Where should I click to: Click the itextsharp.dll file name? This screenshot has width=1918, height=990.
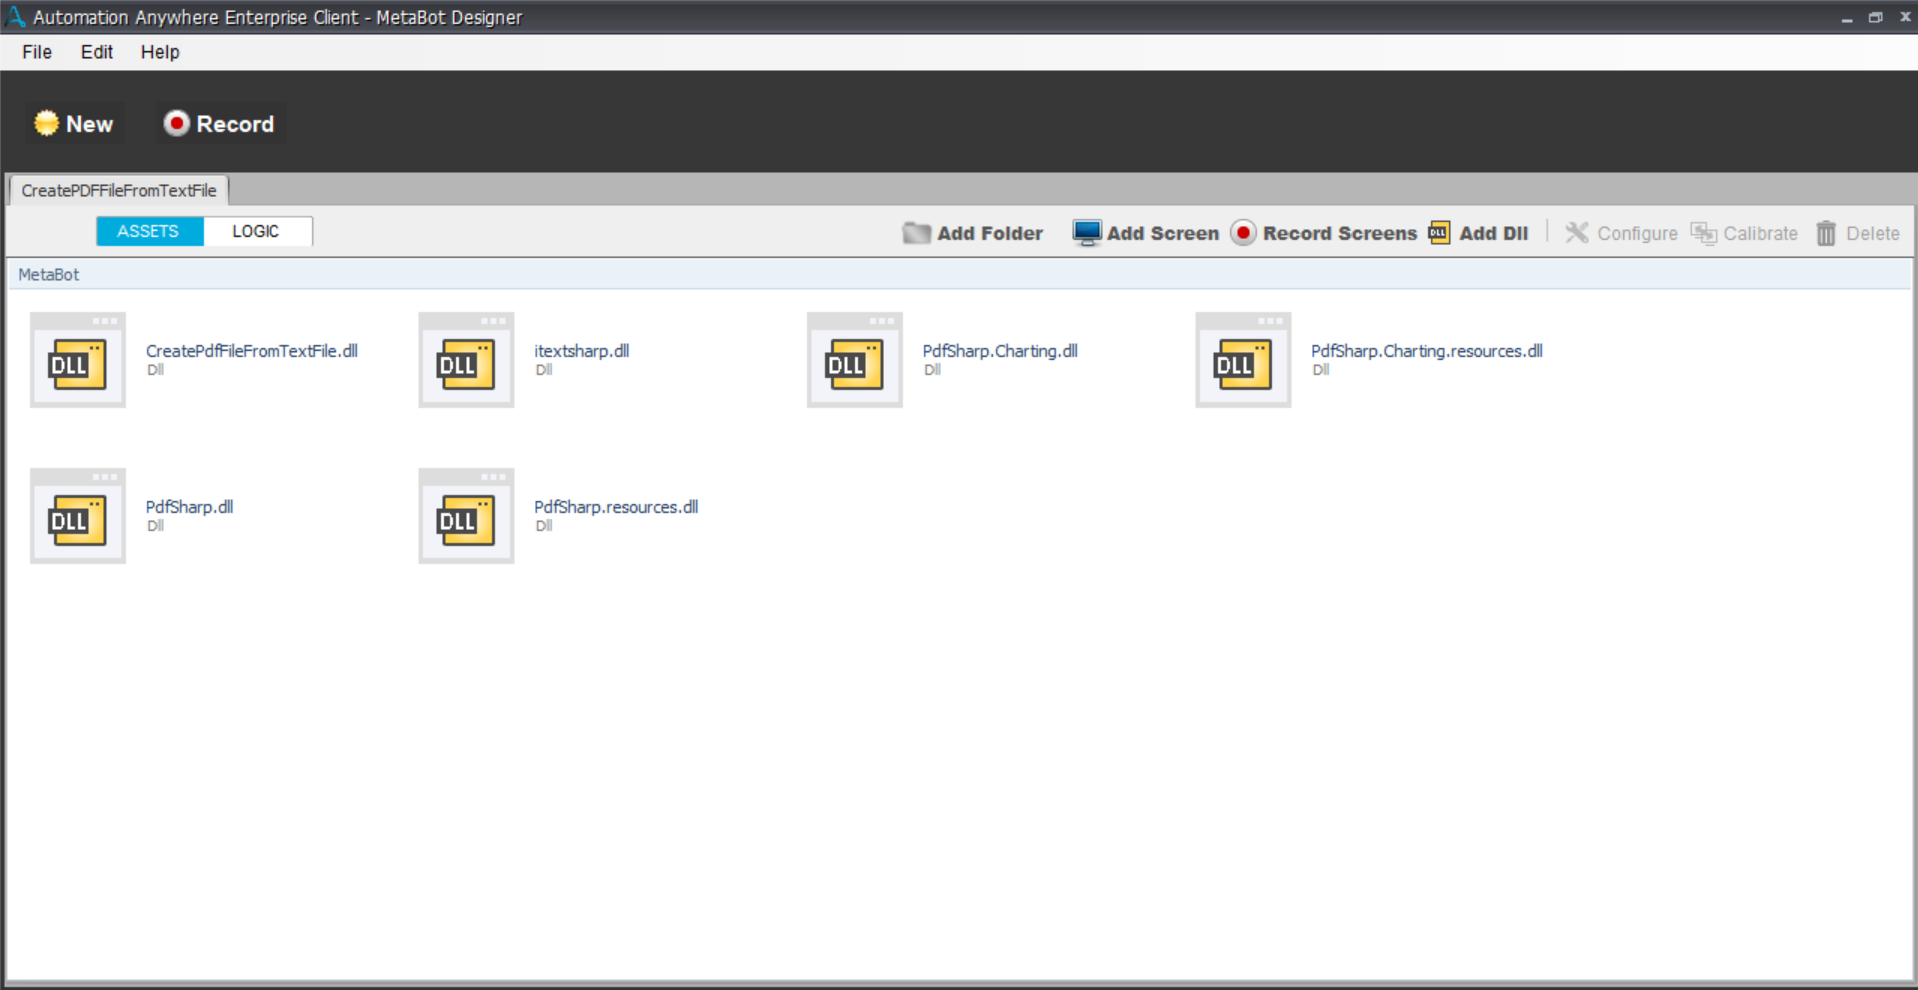tap(582, 351)
